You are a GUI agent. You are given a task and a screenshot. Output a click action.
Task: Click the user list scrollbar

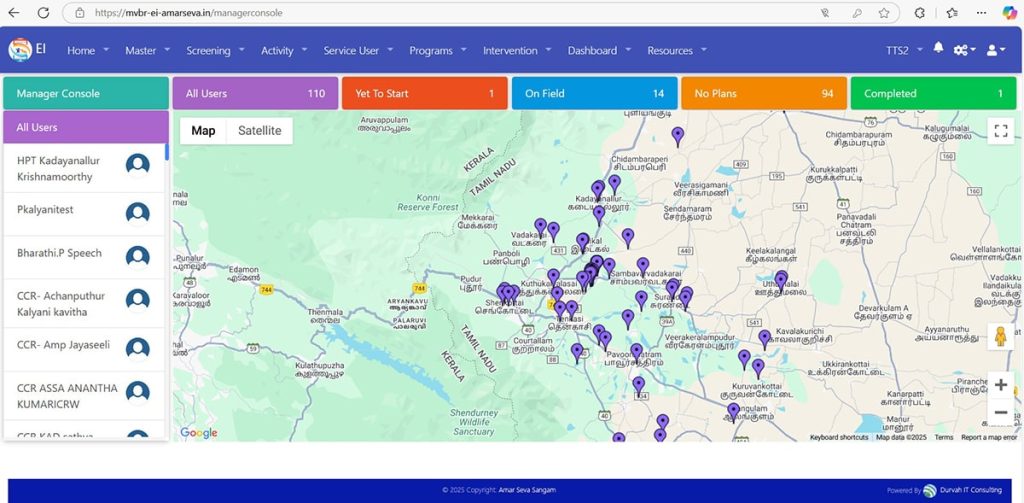[166, 152]
